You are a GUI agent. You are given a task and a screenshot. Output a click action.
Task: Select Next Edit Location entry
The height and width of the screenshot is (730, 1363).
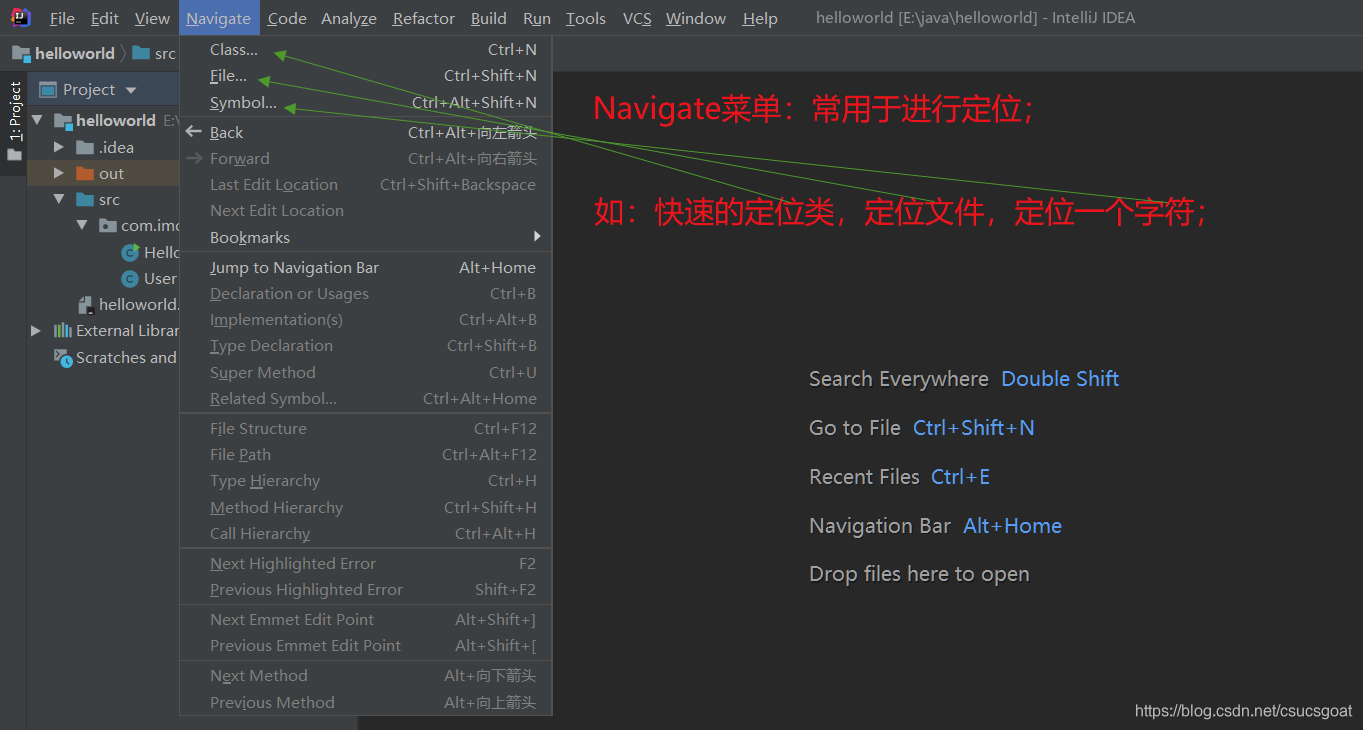point(366,210)
